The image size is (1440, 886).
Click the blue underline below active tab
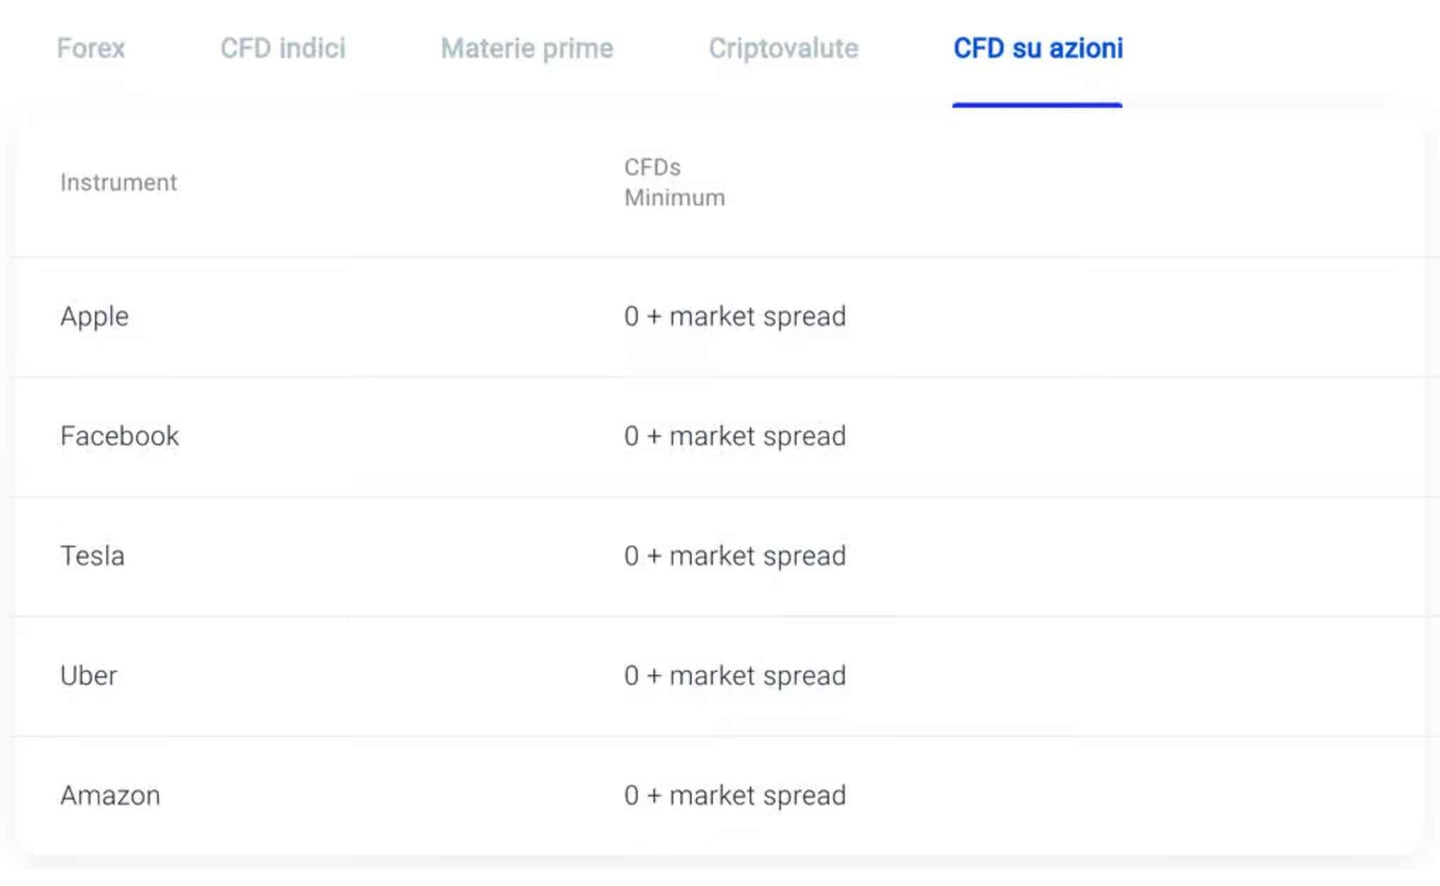1037,104
